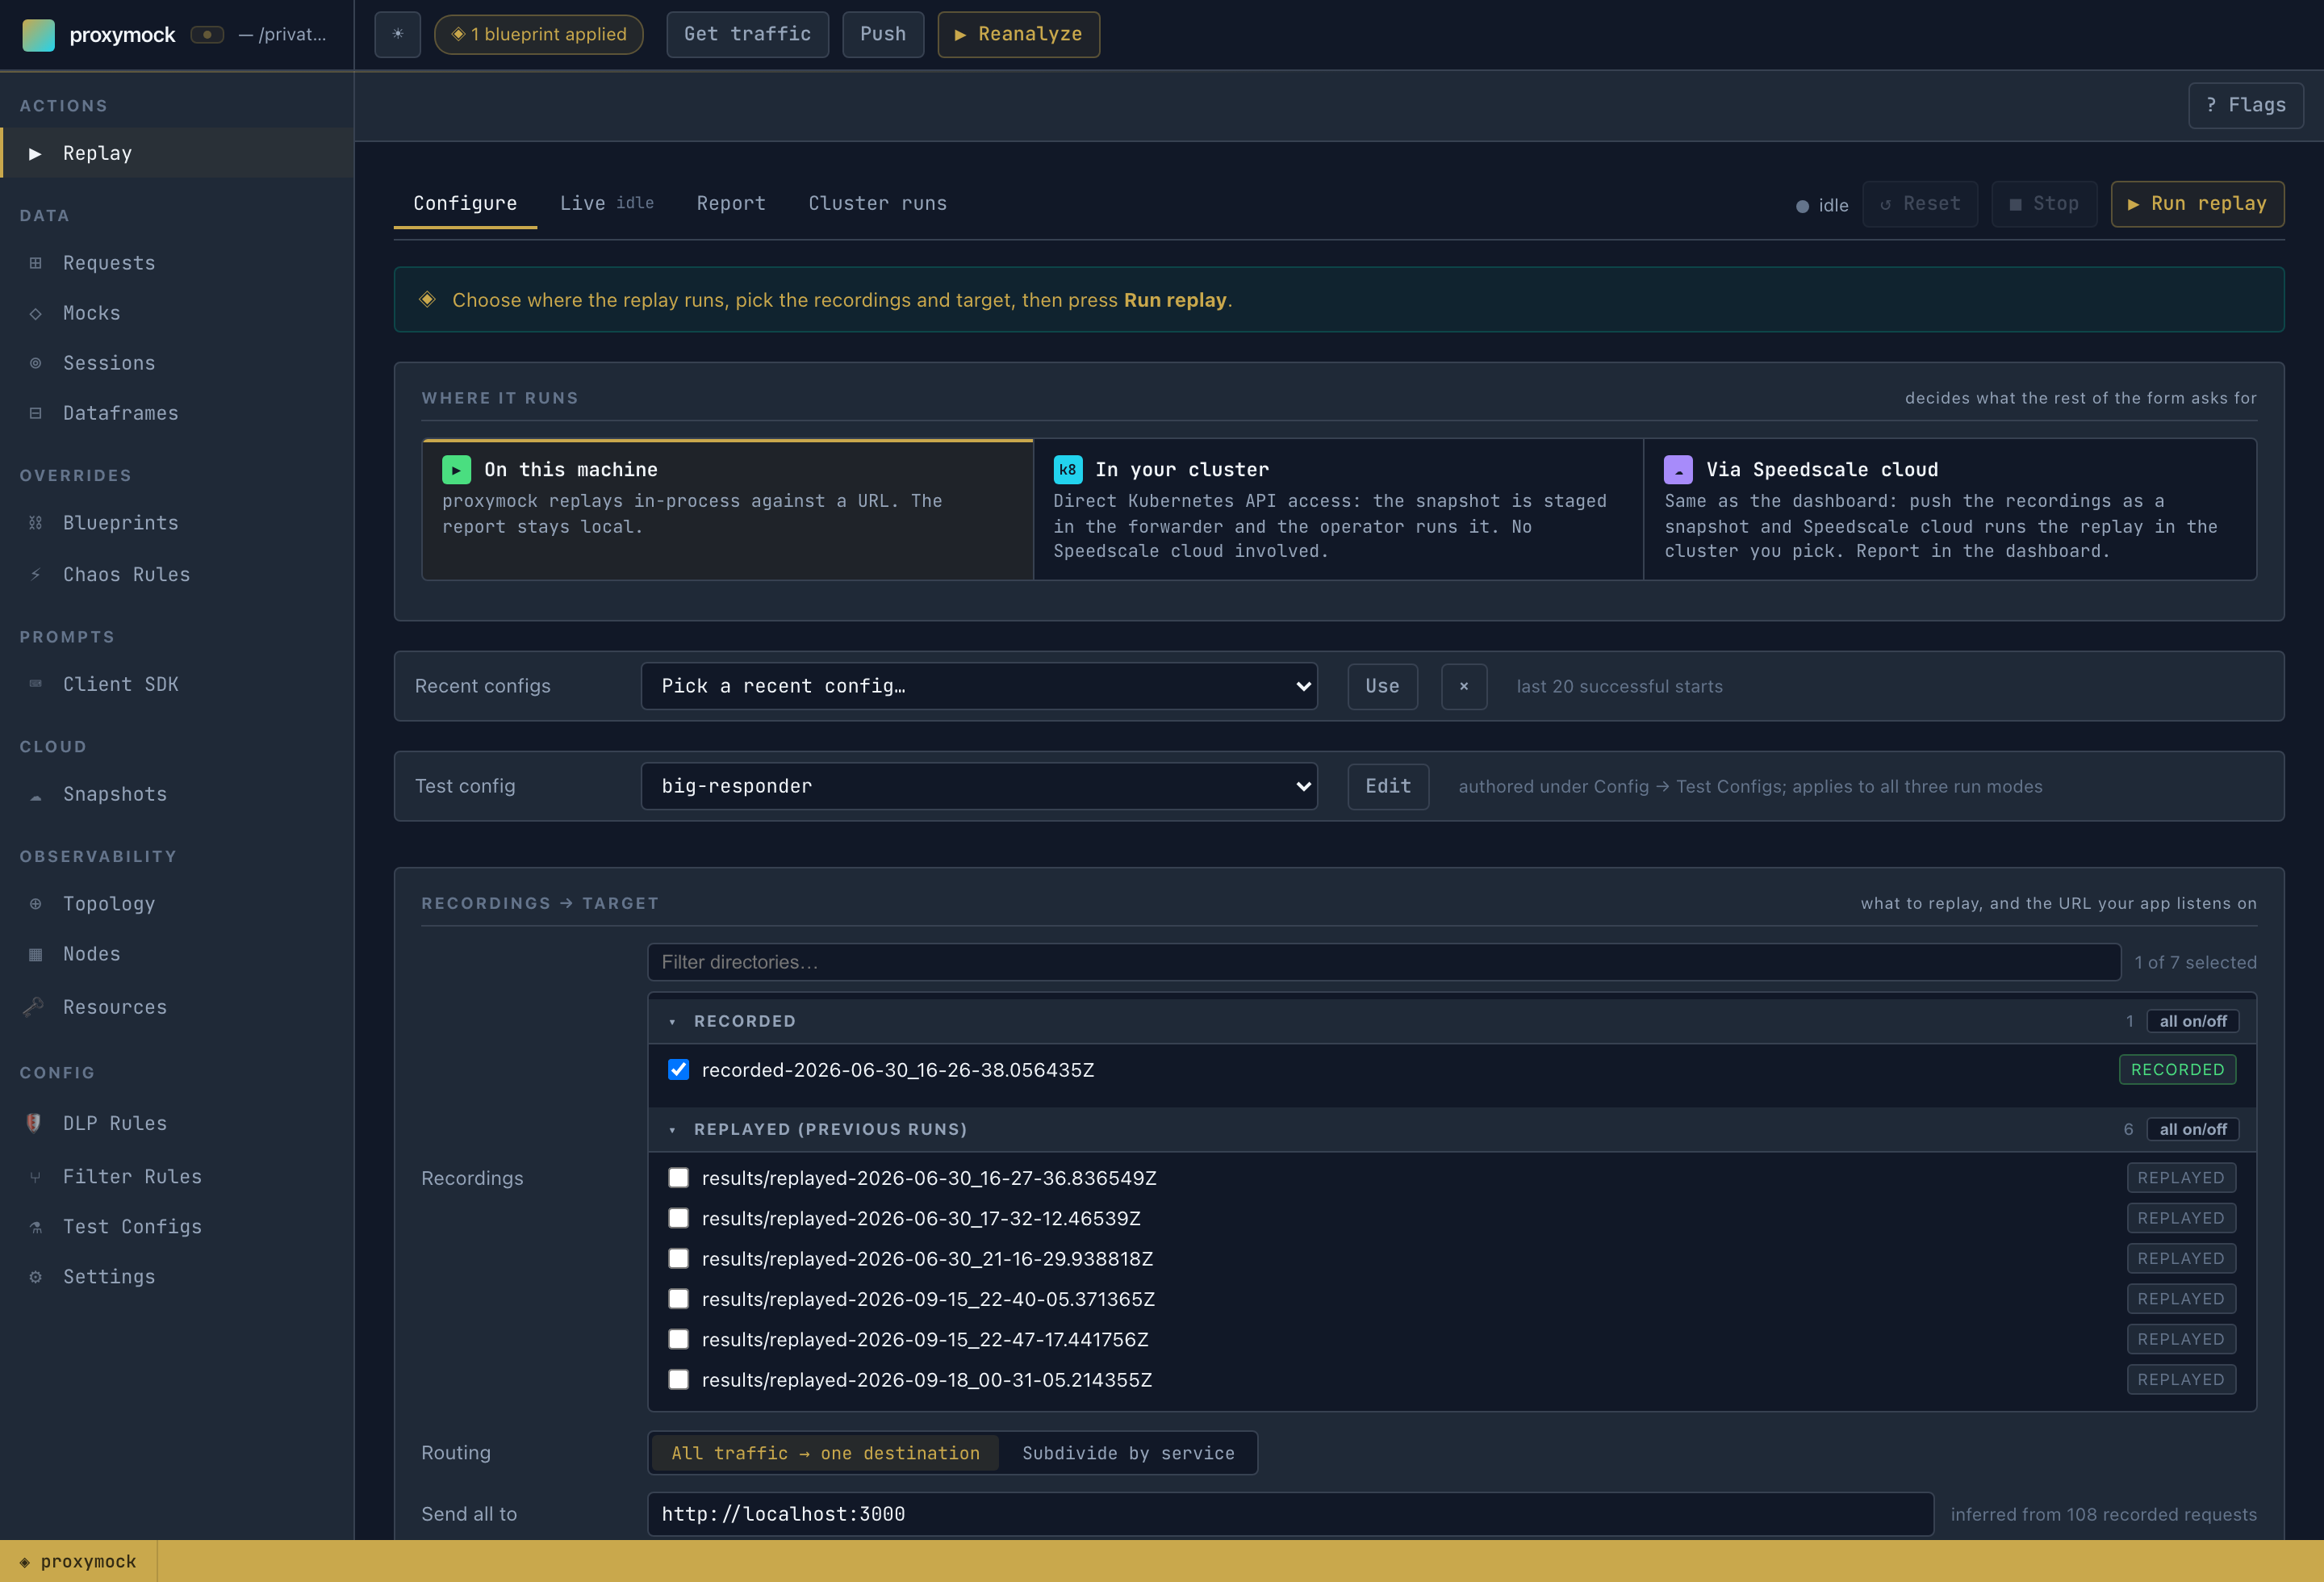Switch to the Report tab
The image size is (2324, 1582).
[731, 204]
